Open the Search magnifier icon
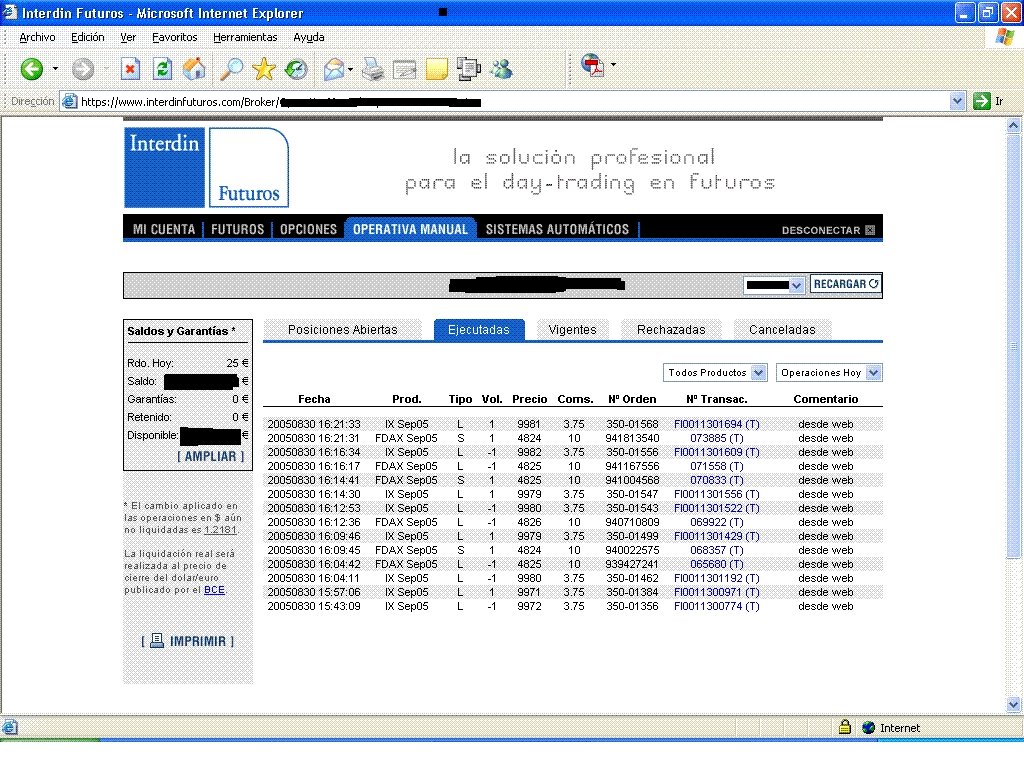 (231, 69)
